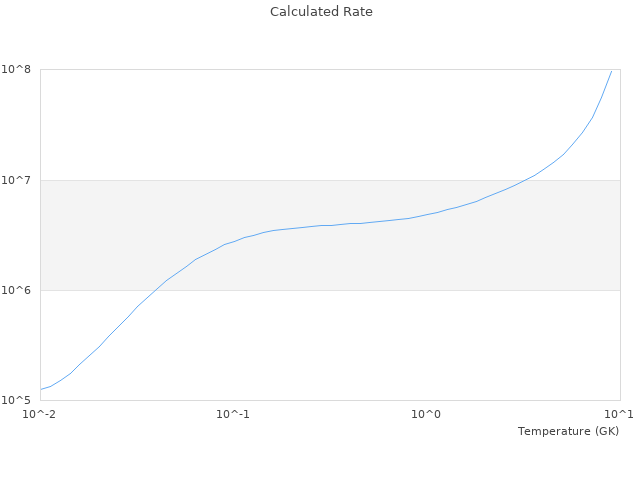Image resolution: width=640 pixels, height=480 pixels.
Task: Click the "Temperature (GK)" axis title
Action: tap(568, 431)
